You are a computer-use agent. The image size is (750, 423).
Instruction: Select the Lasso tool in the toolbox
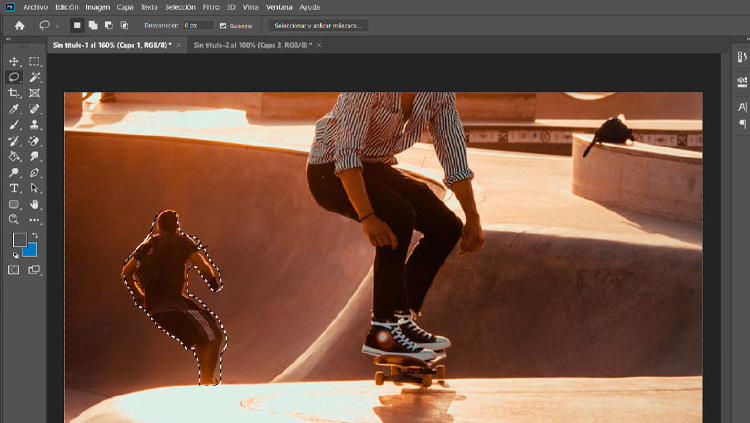tap(14, 77)
